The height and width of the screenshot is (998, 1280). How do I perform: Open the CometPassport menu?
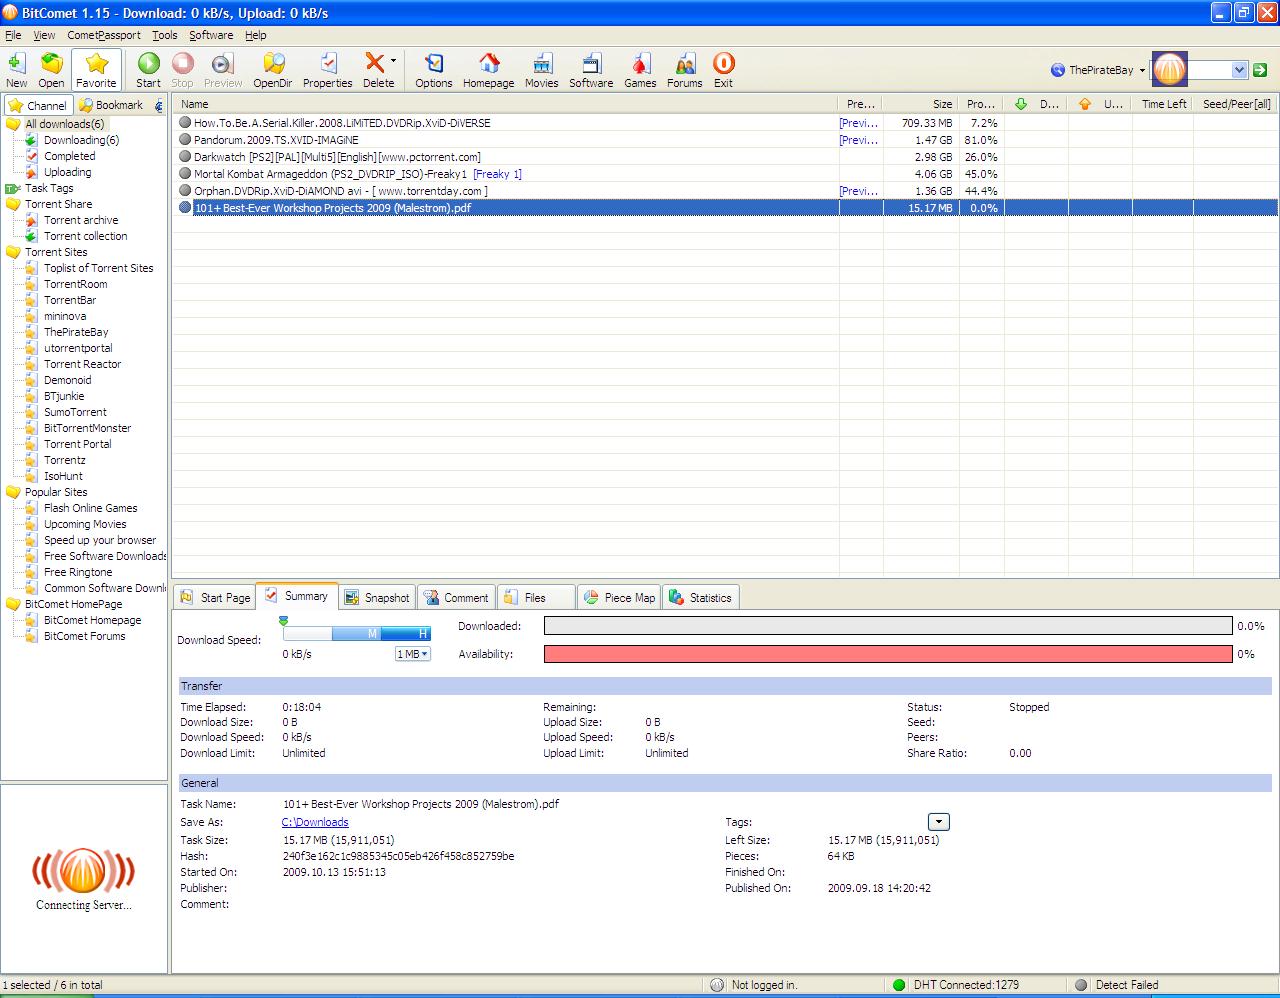[104, 35]
